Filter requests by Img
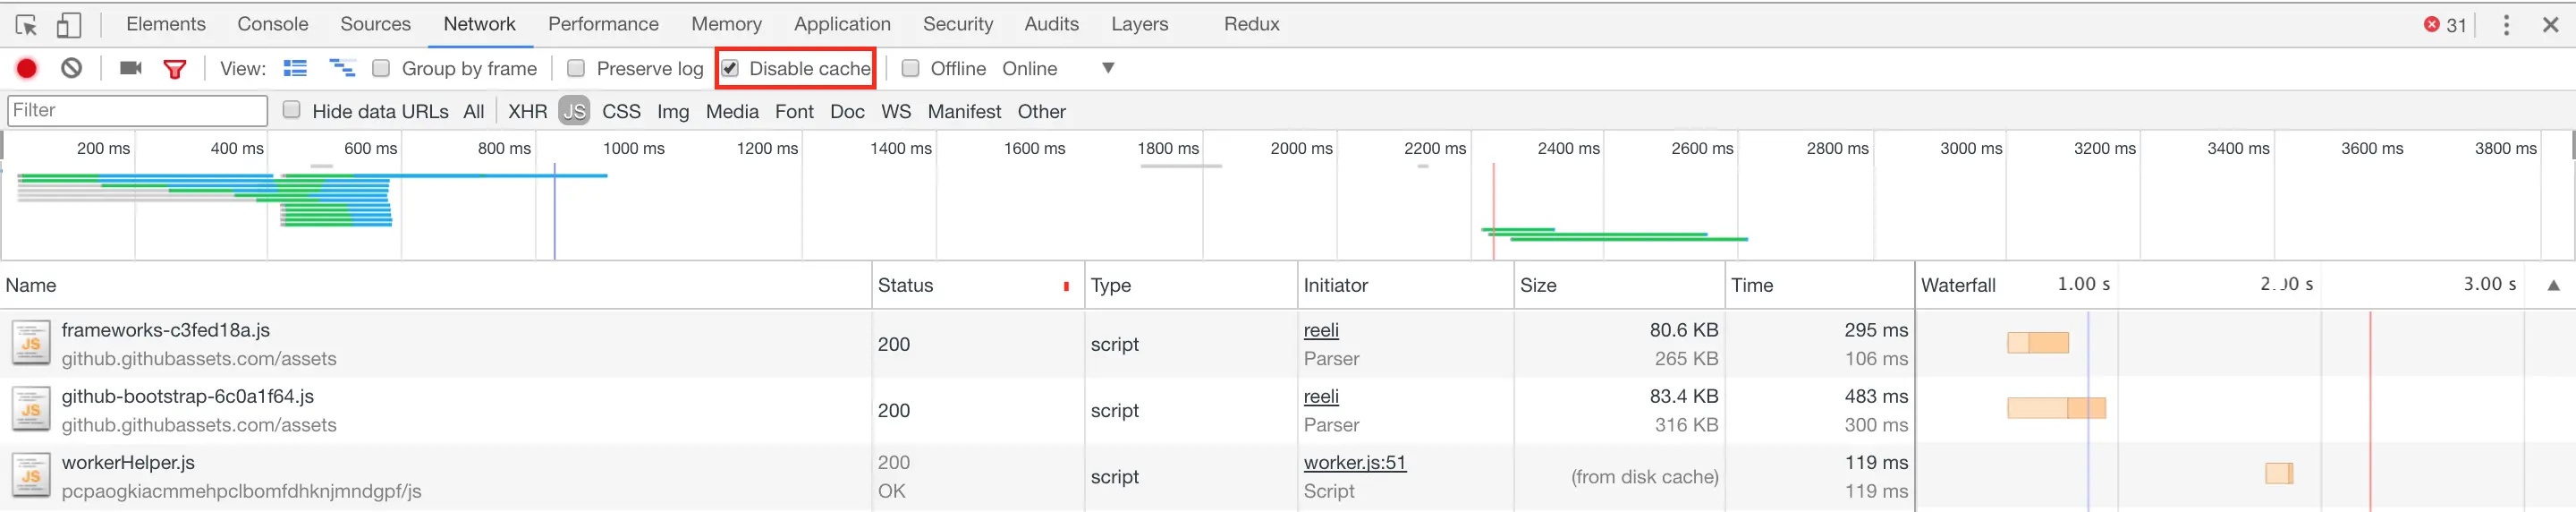Screen dimensions: 2576x512 click(673, 111)
